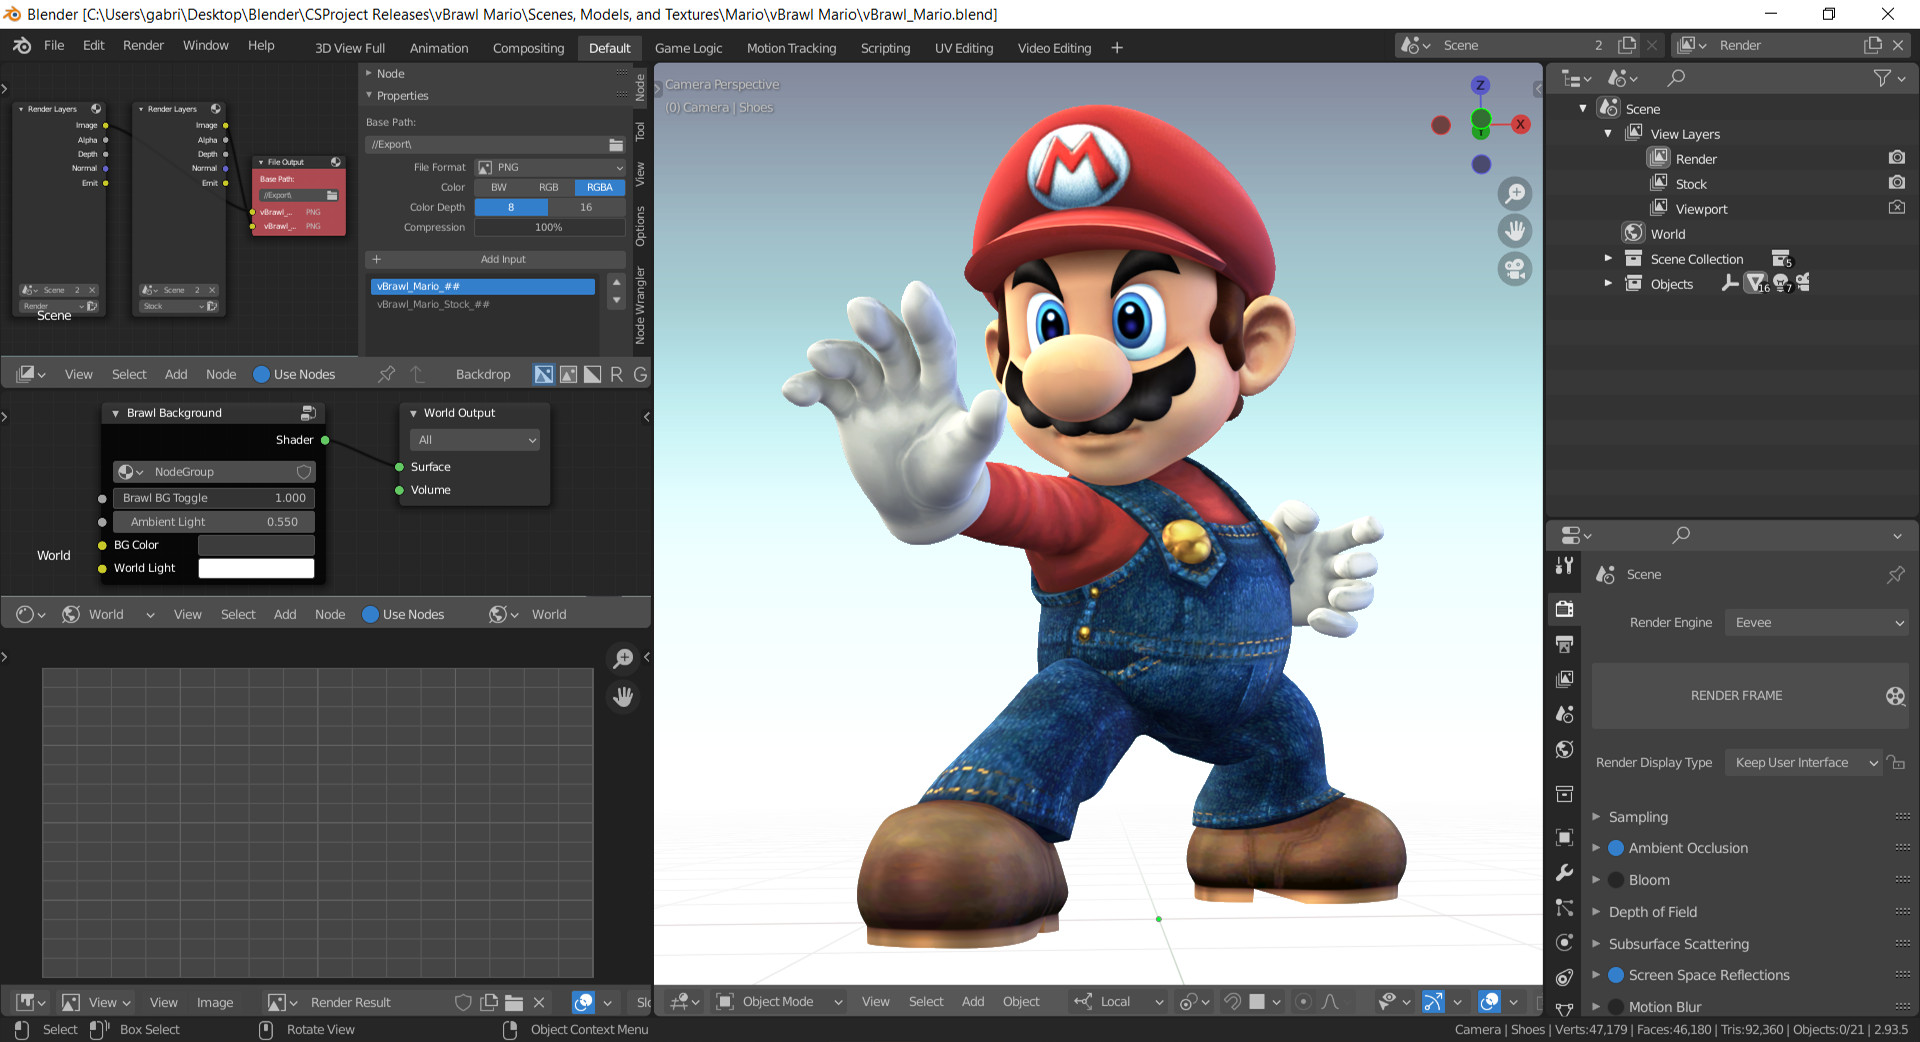The width and height of the screenshot is (1920, 1042).
Task: Open the Tool properties tab icon
Action: tap(1565, 566)
